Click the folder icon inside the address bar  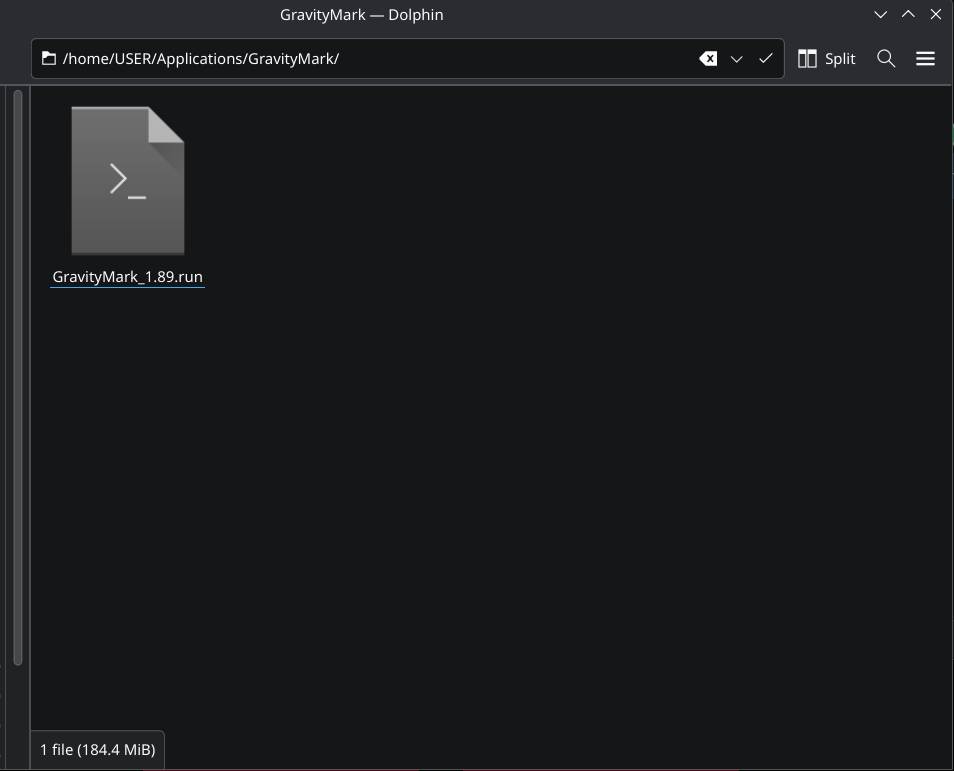click(49, 58)
